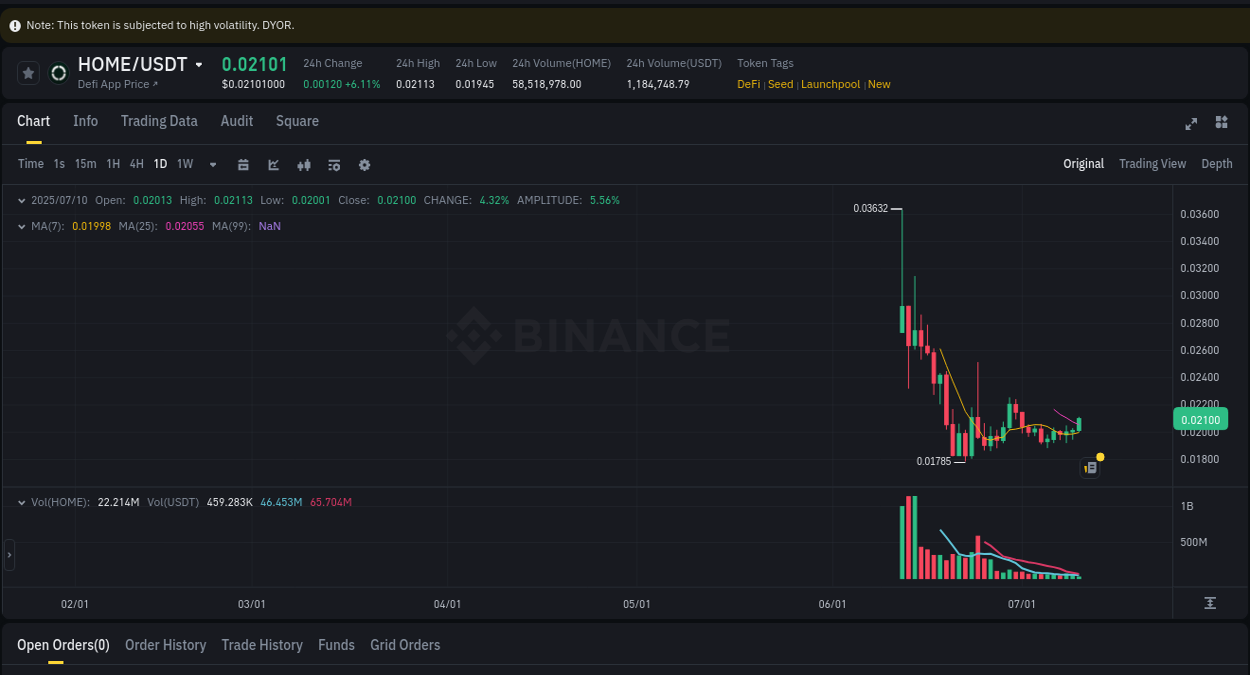Click the favorite star icon next to HOME/USDT
The image size is (1250, 675).
(x=28, y=72)
